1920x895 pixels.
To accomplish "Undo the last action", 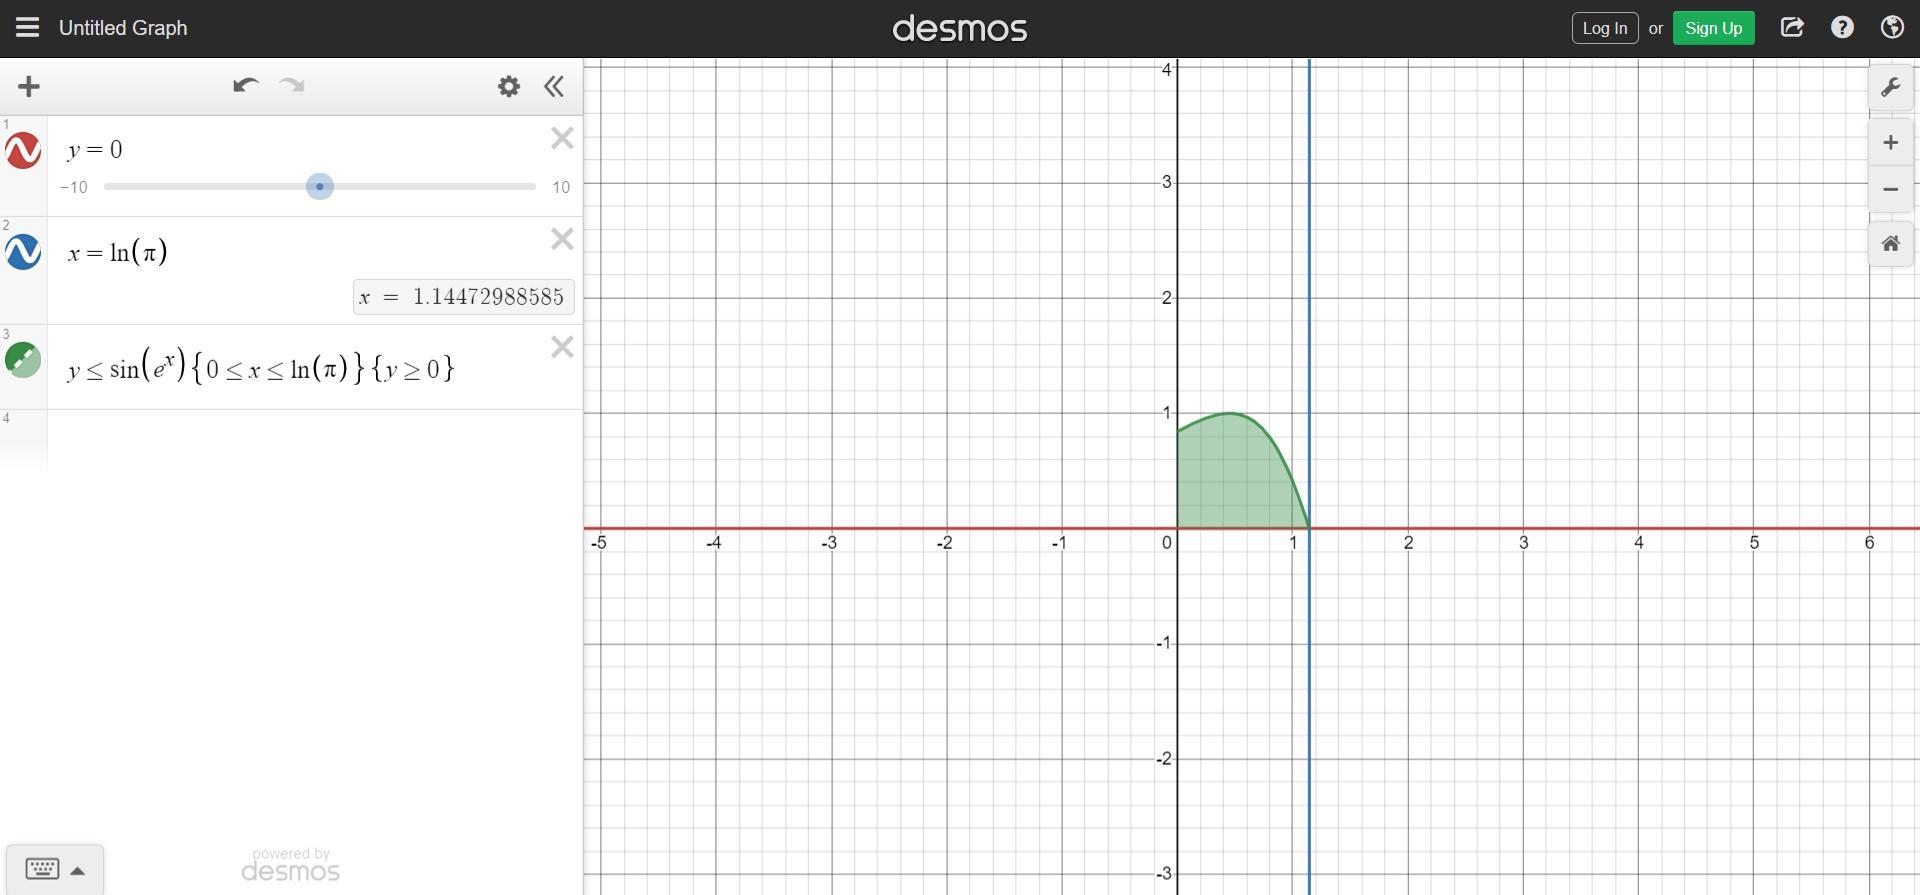I will (x=245, y=86).
